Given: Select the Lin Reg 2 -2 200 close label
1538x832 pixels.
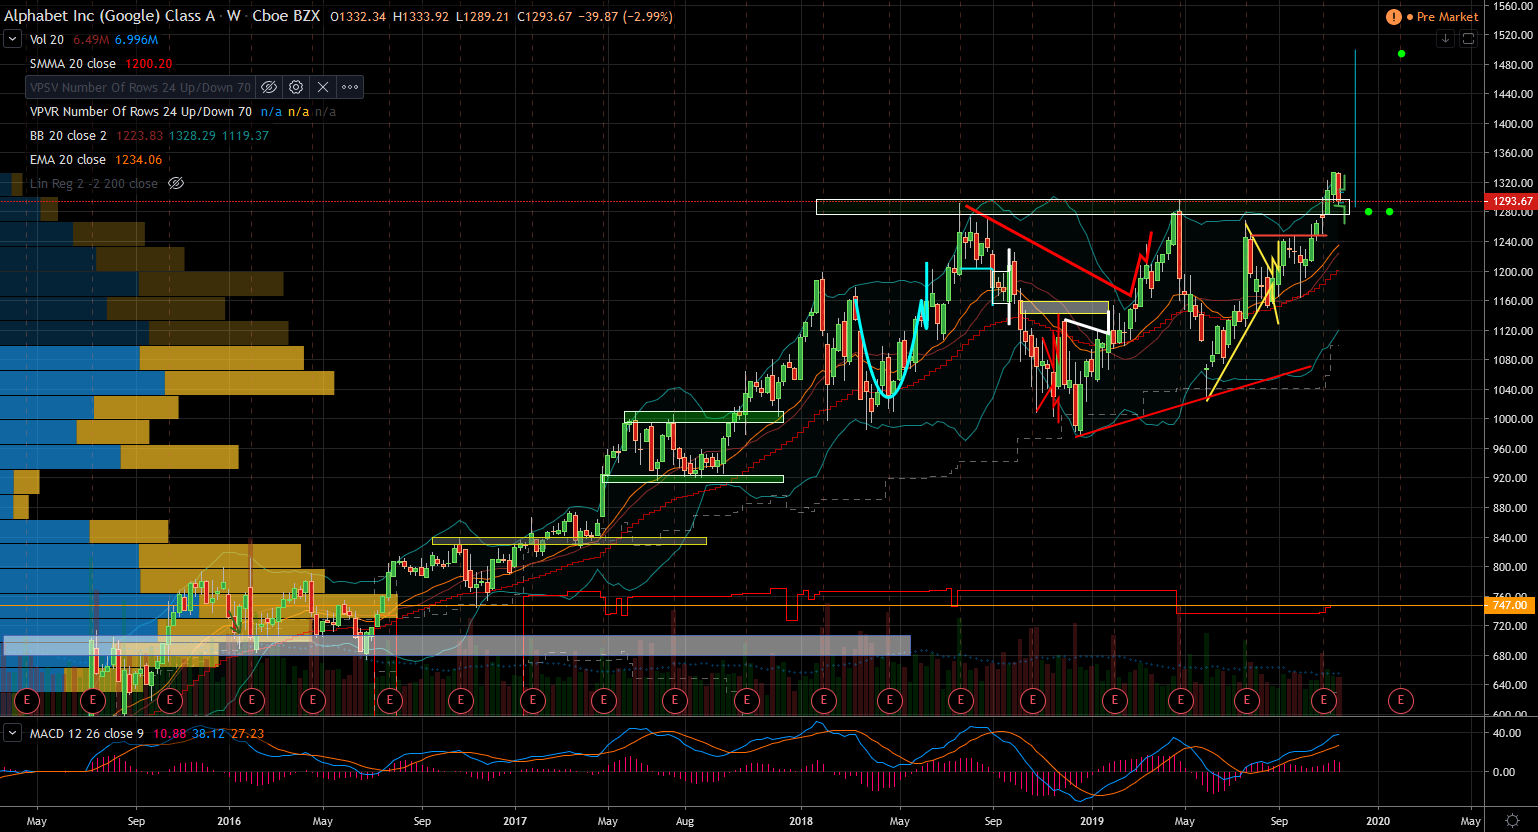Looking at the screenshot, I should pos(94,184).
